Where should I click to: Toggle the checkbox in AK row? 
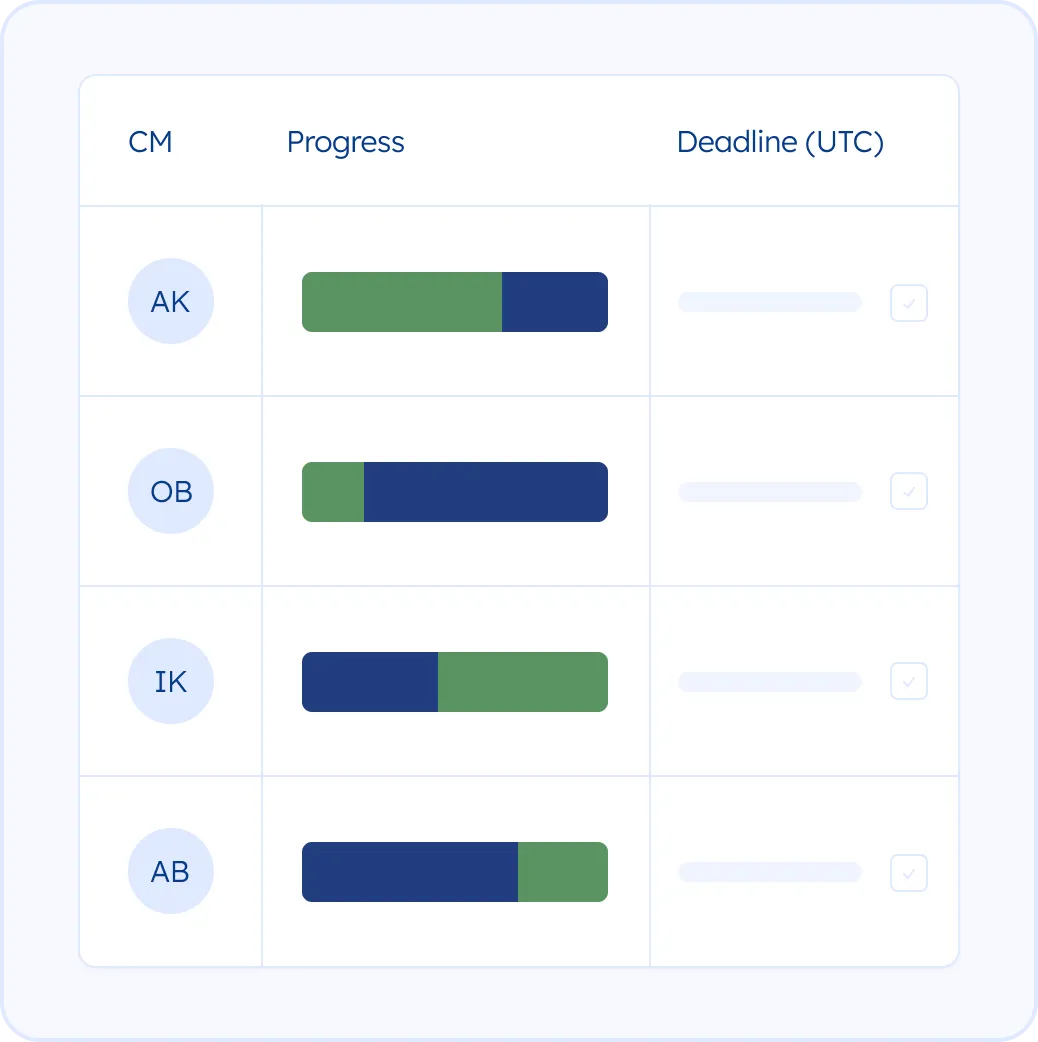tap(908, 303)
